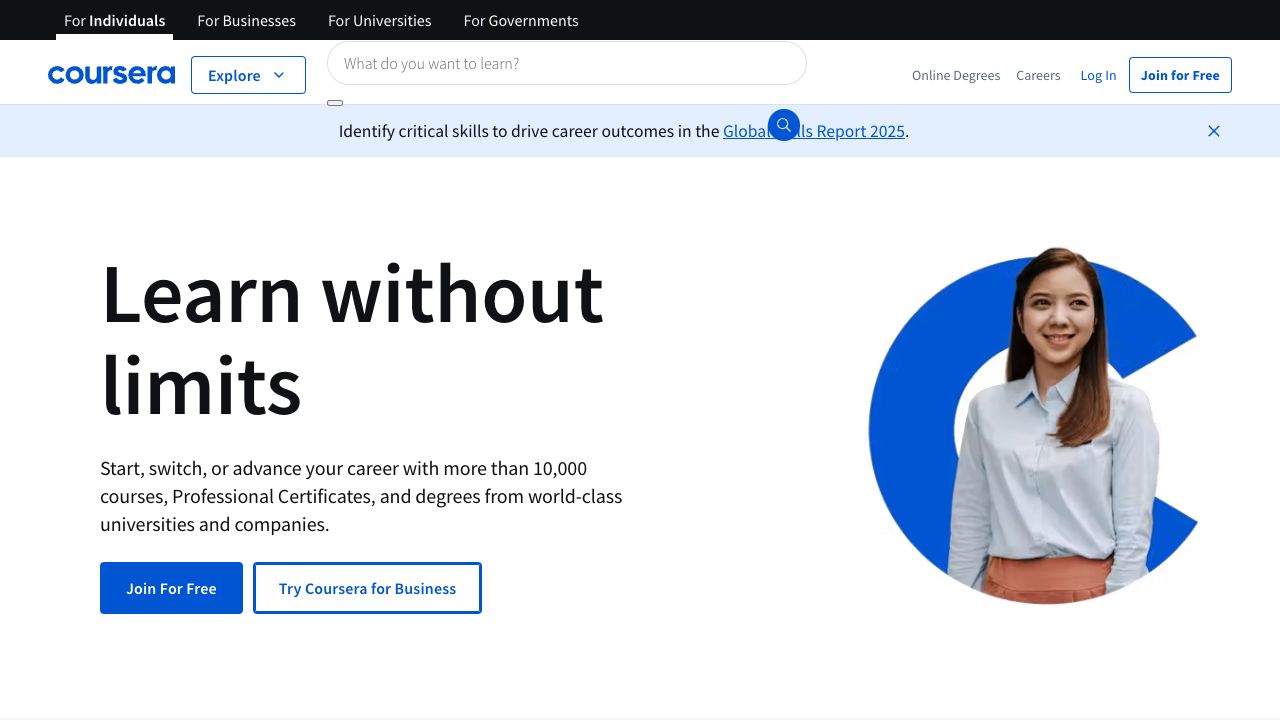Click the Log In link

coord(1097,75)
